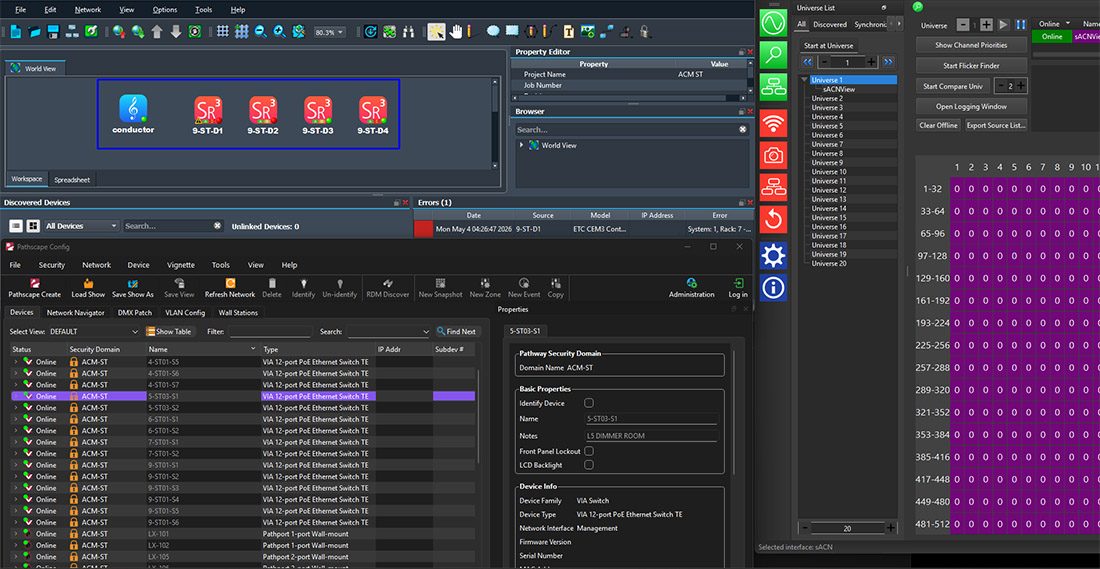Switch to the VLAN Config tab
This screenshot has width=1100, height=569.
[x=185, y=313]
